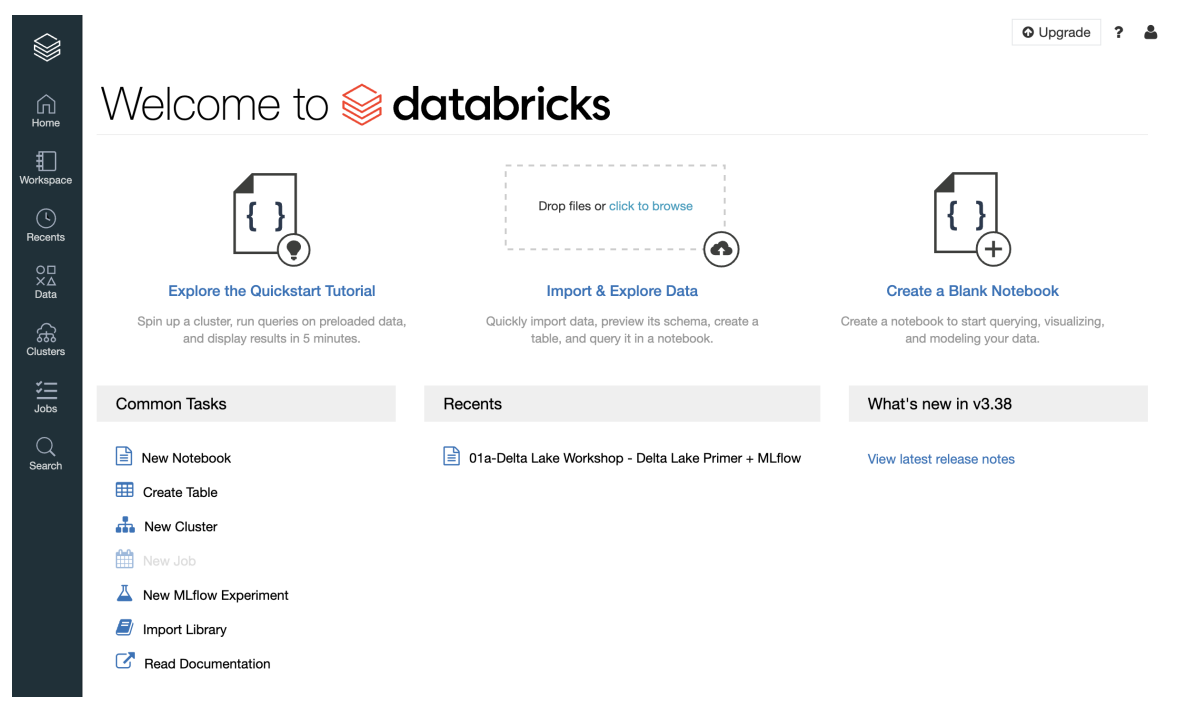This screenshot has width=1187, height=713.
Task: Click the "click to browse" link
Action: click(x=650, y=206)
